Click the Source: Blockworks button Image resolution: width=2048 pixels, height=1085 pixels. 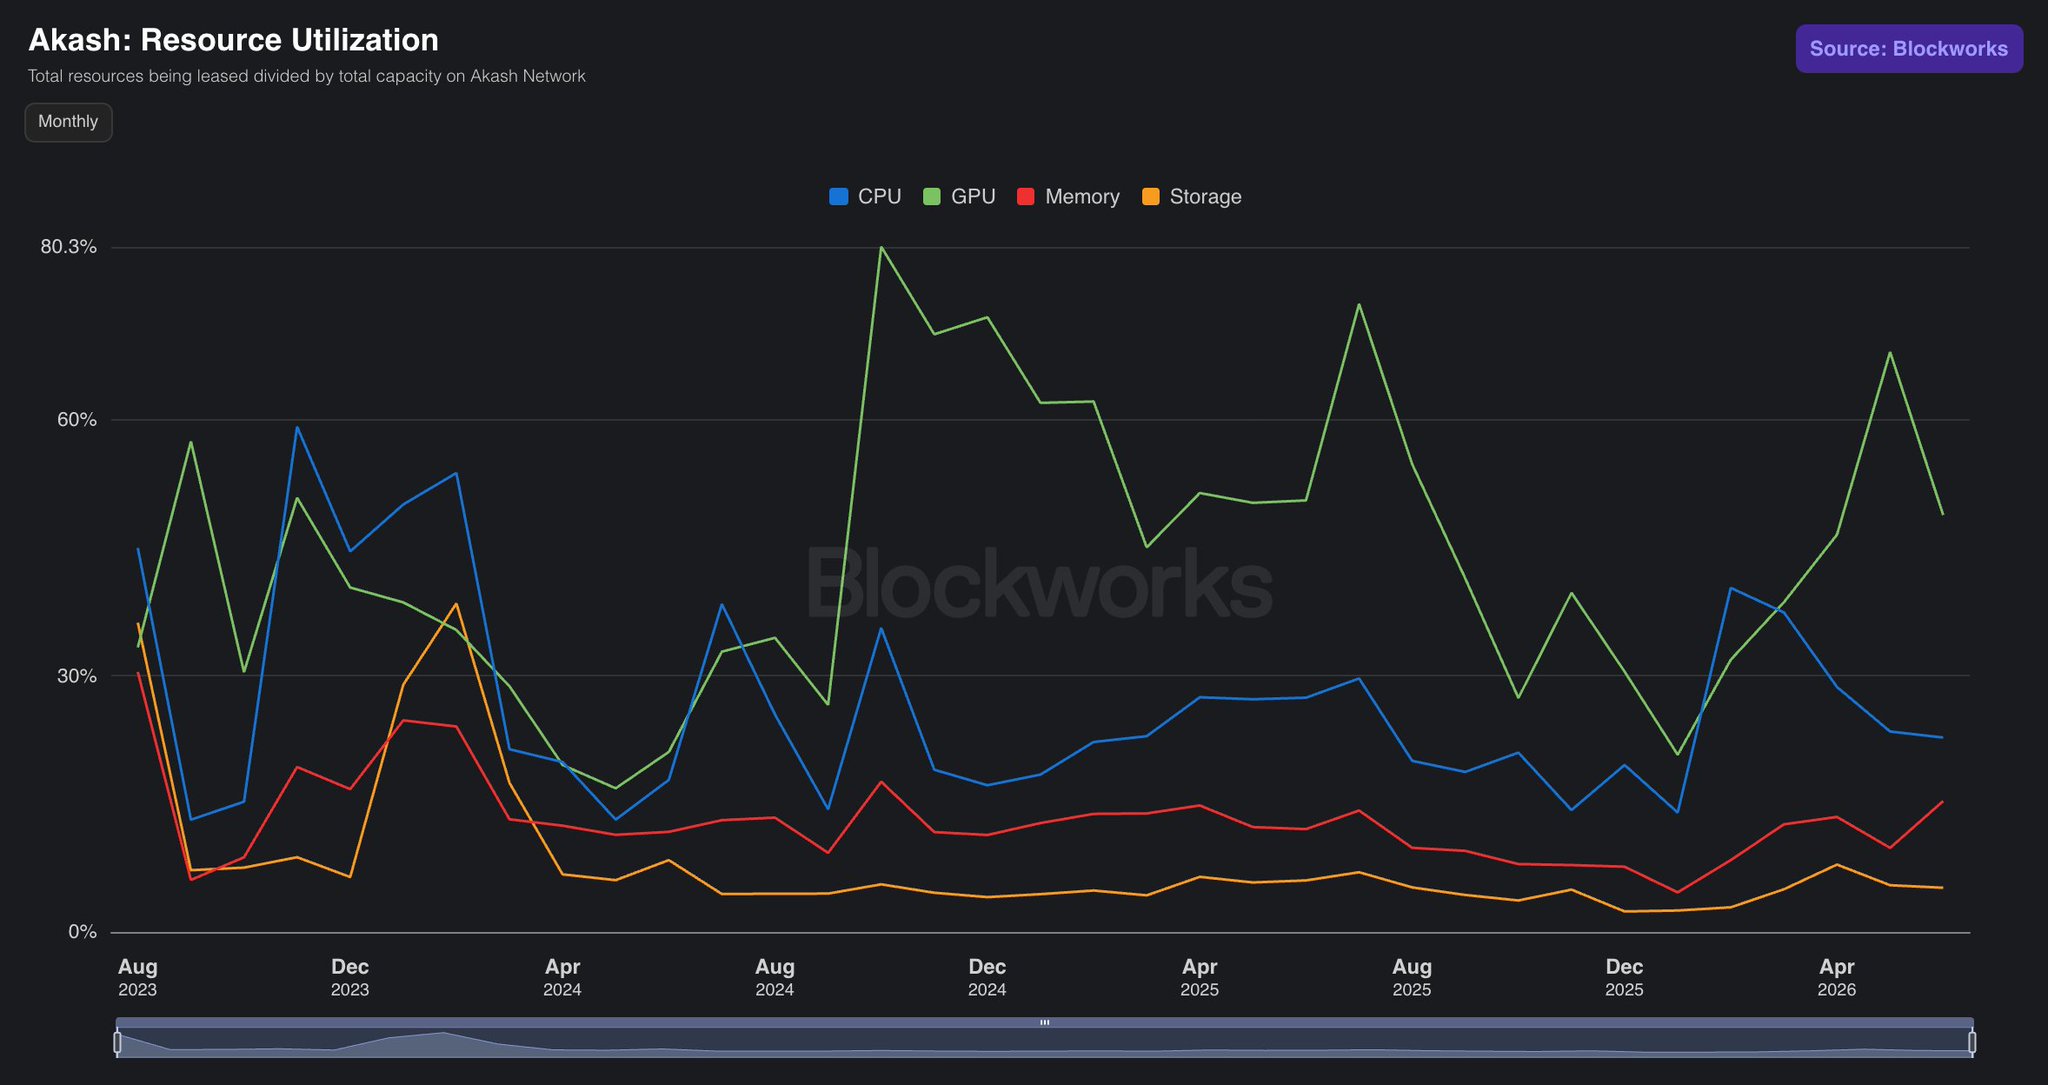[x=1909, y=49]
